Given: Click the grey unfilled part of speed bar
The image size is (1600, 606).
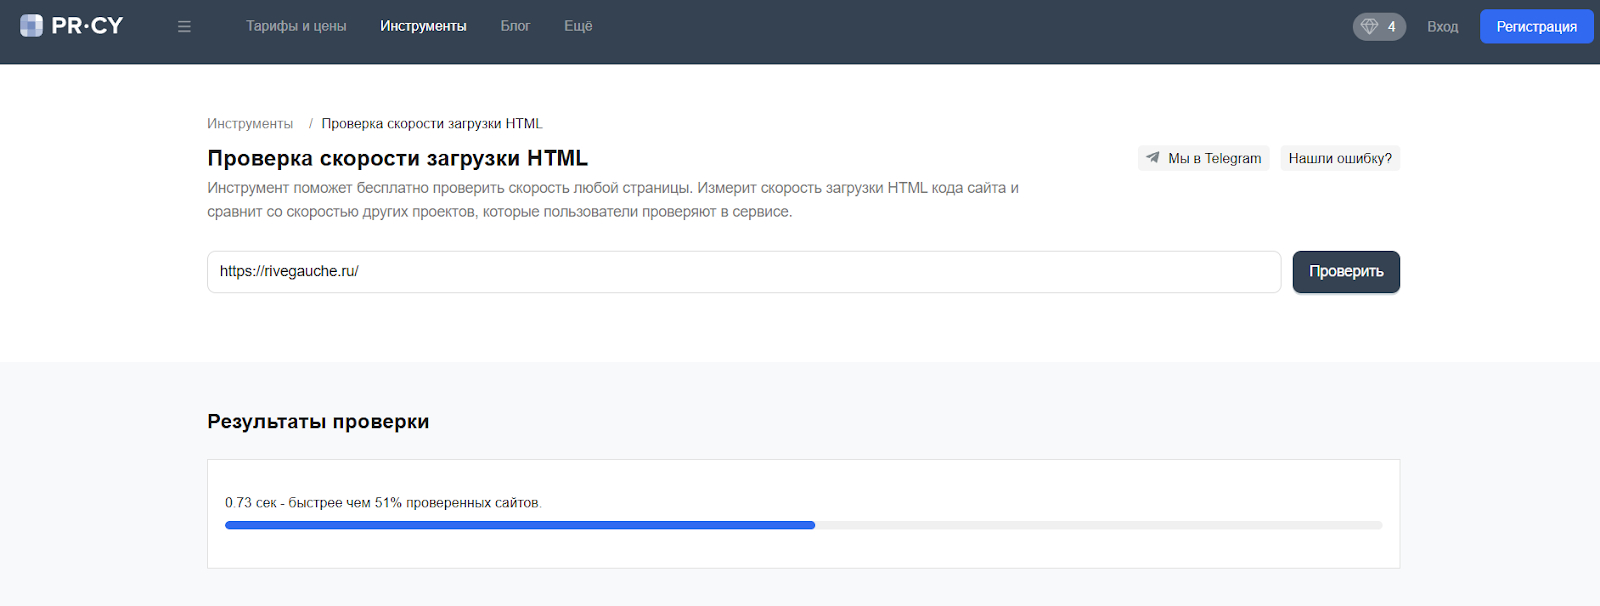Looking at the screenshot, I should (1098, 525).
